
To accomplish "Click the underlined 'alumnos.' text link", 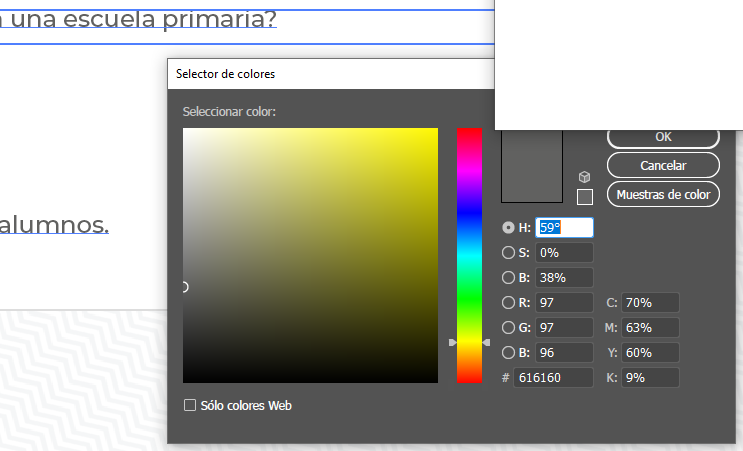I will click(x=54, y=225).
